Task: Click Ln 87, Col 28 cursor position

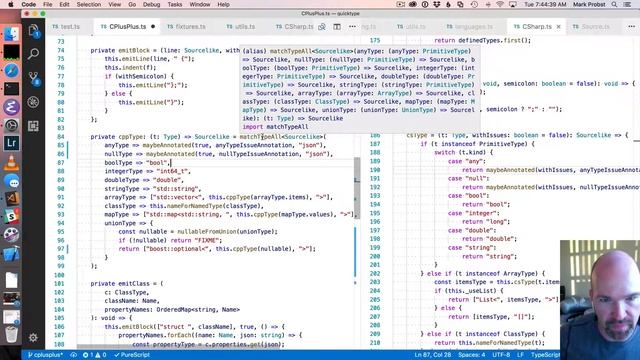Action: [433, 355]
